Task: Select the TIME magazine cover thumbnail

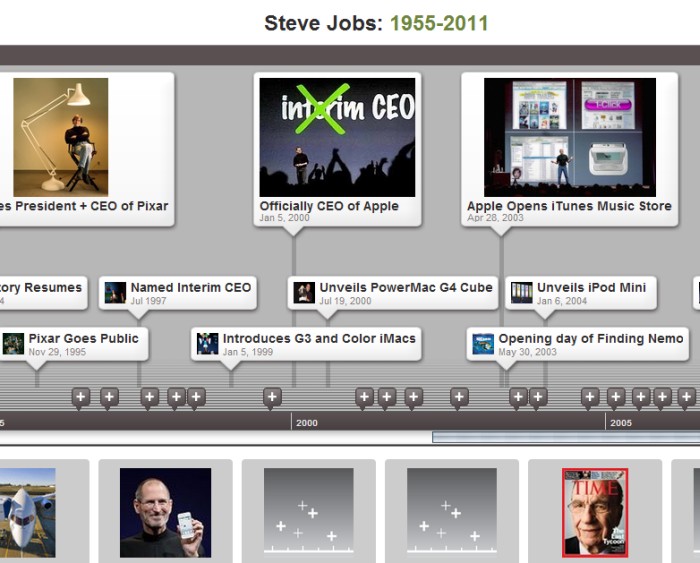Action: [595, 512]
